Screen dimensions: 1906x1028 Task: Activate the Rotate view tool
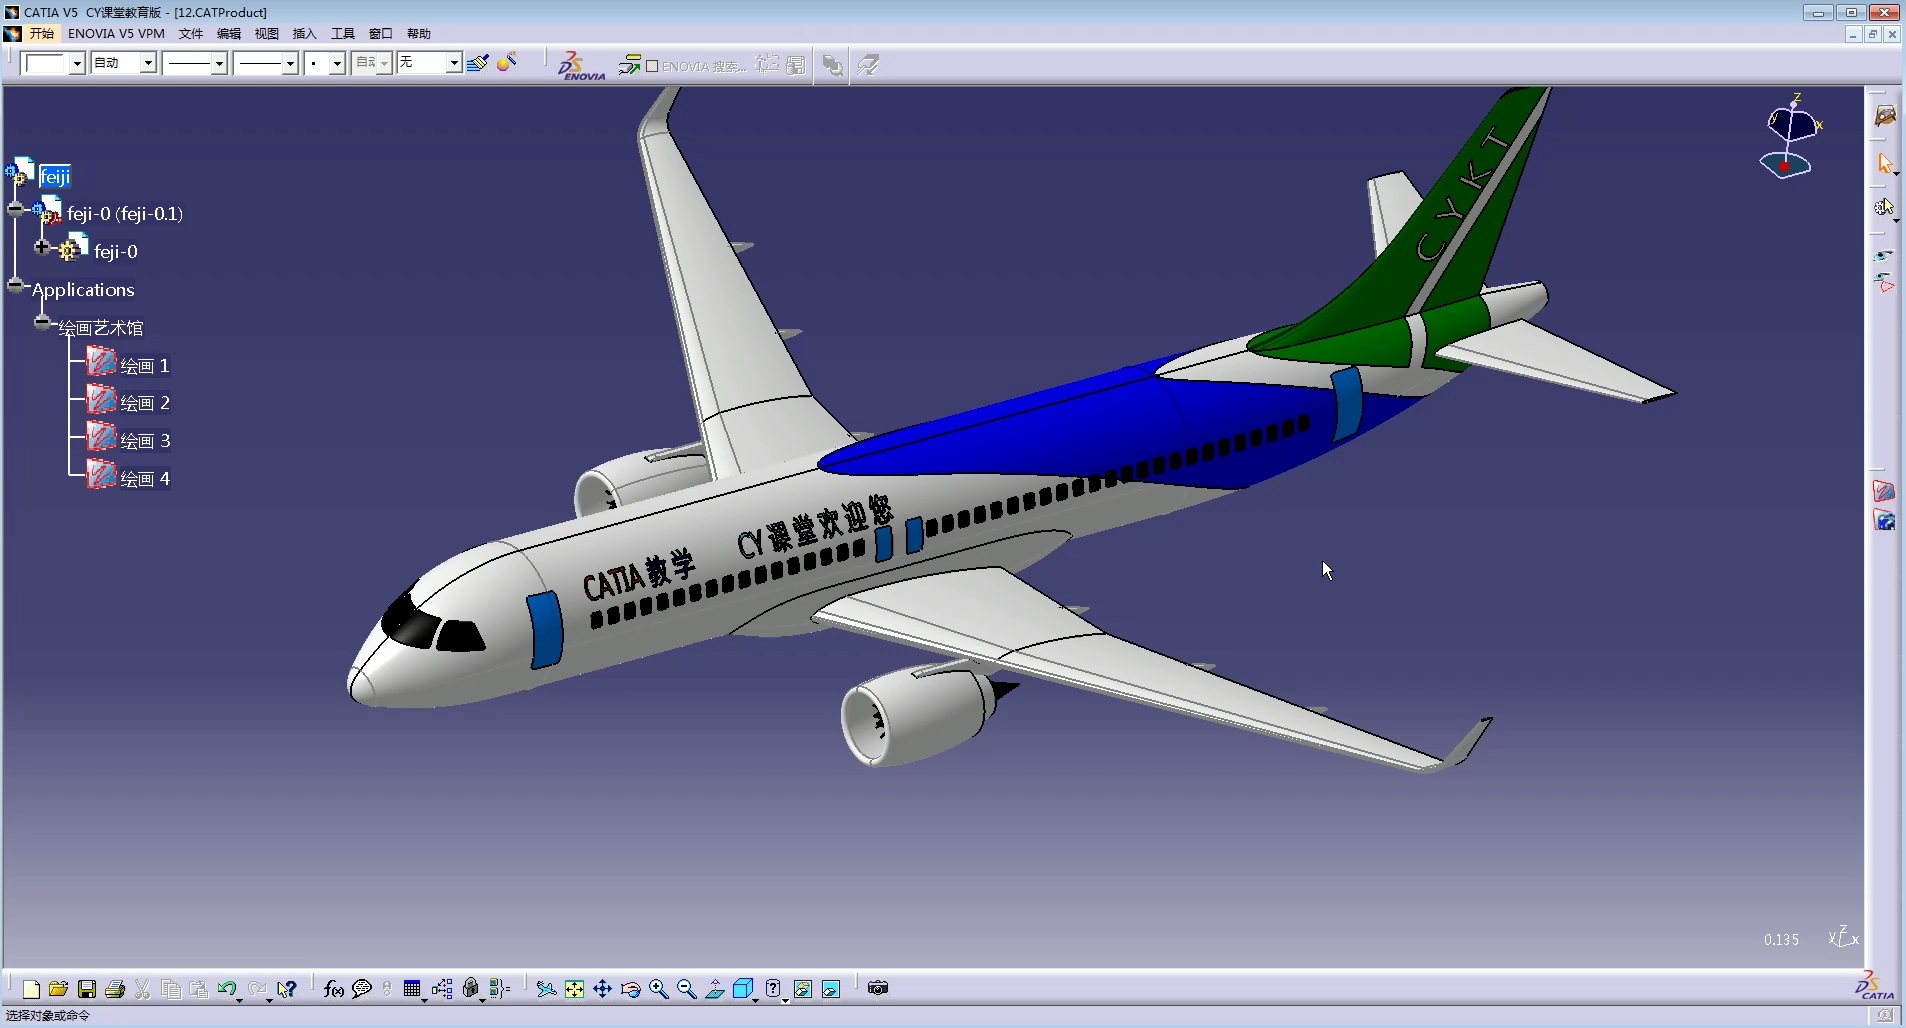630,989
